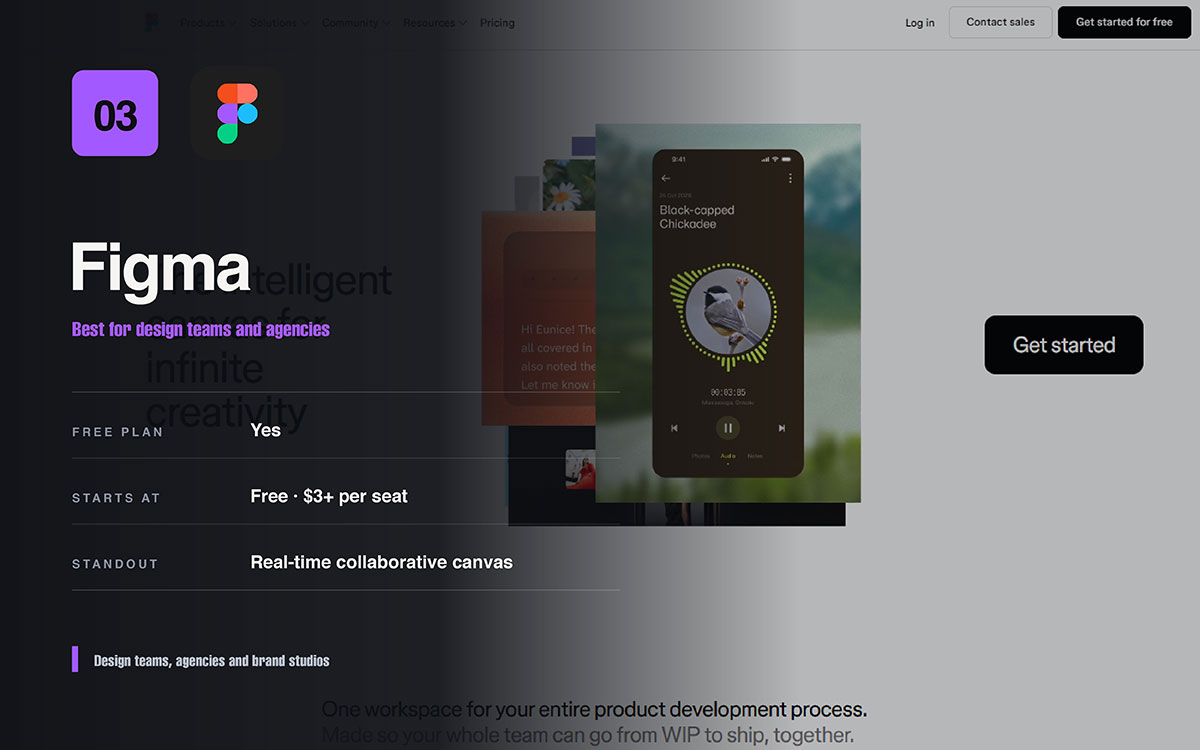Expand the Resources dropdown menu

click(435, 22)
